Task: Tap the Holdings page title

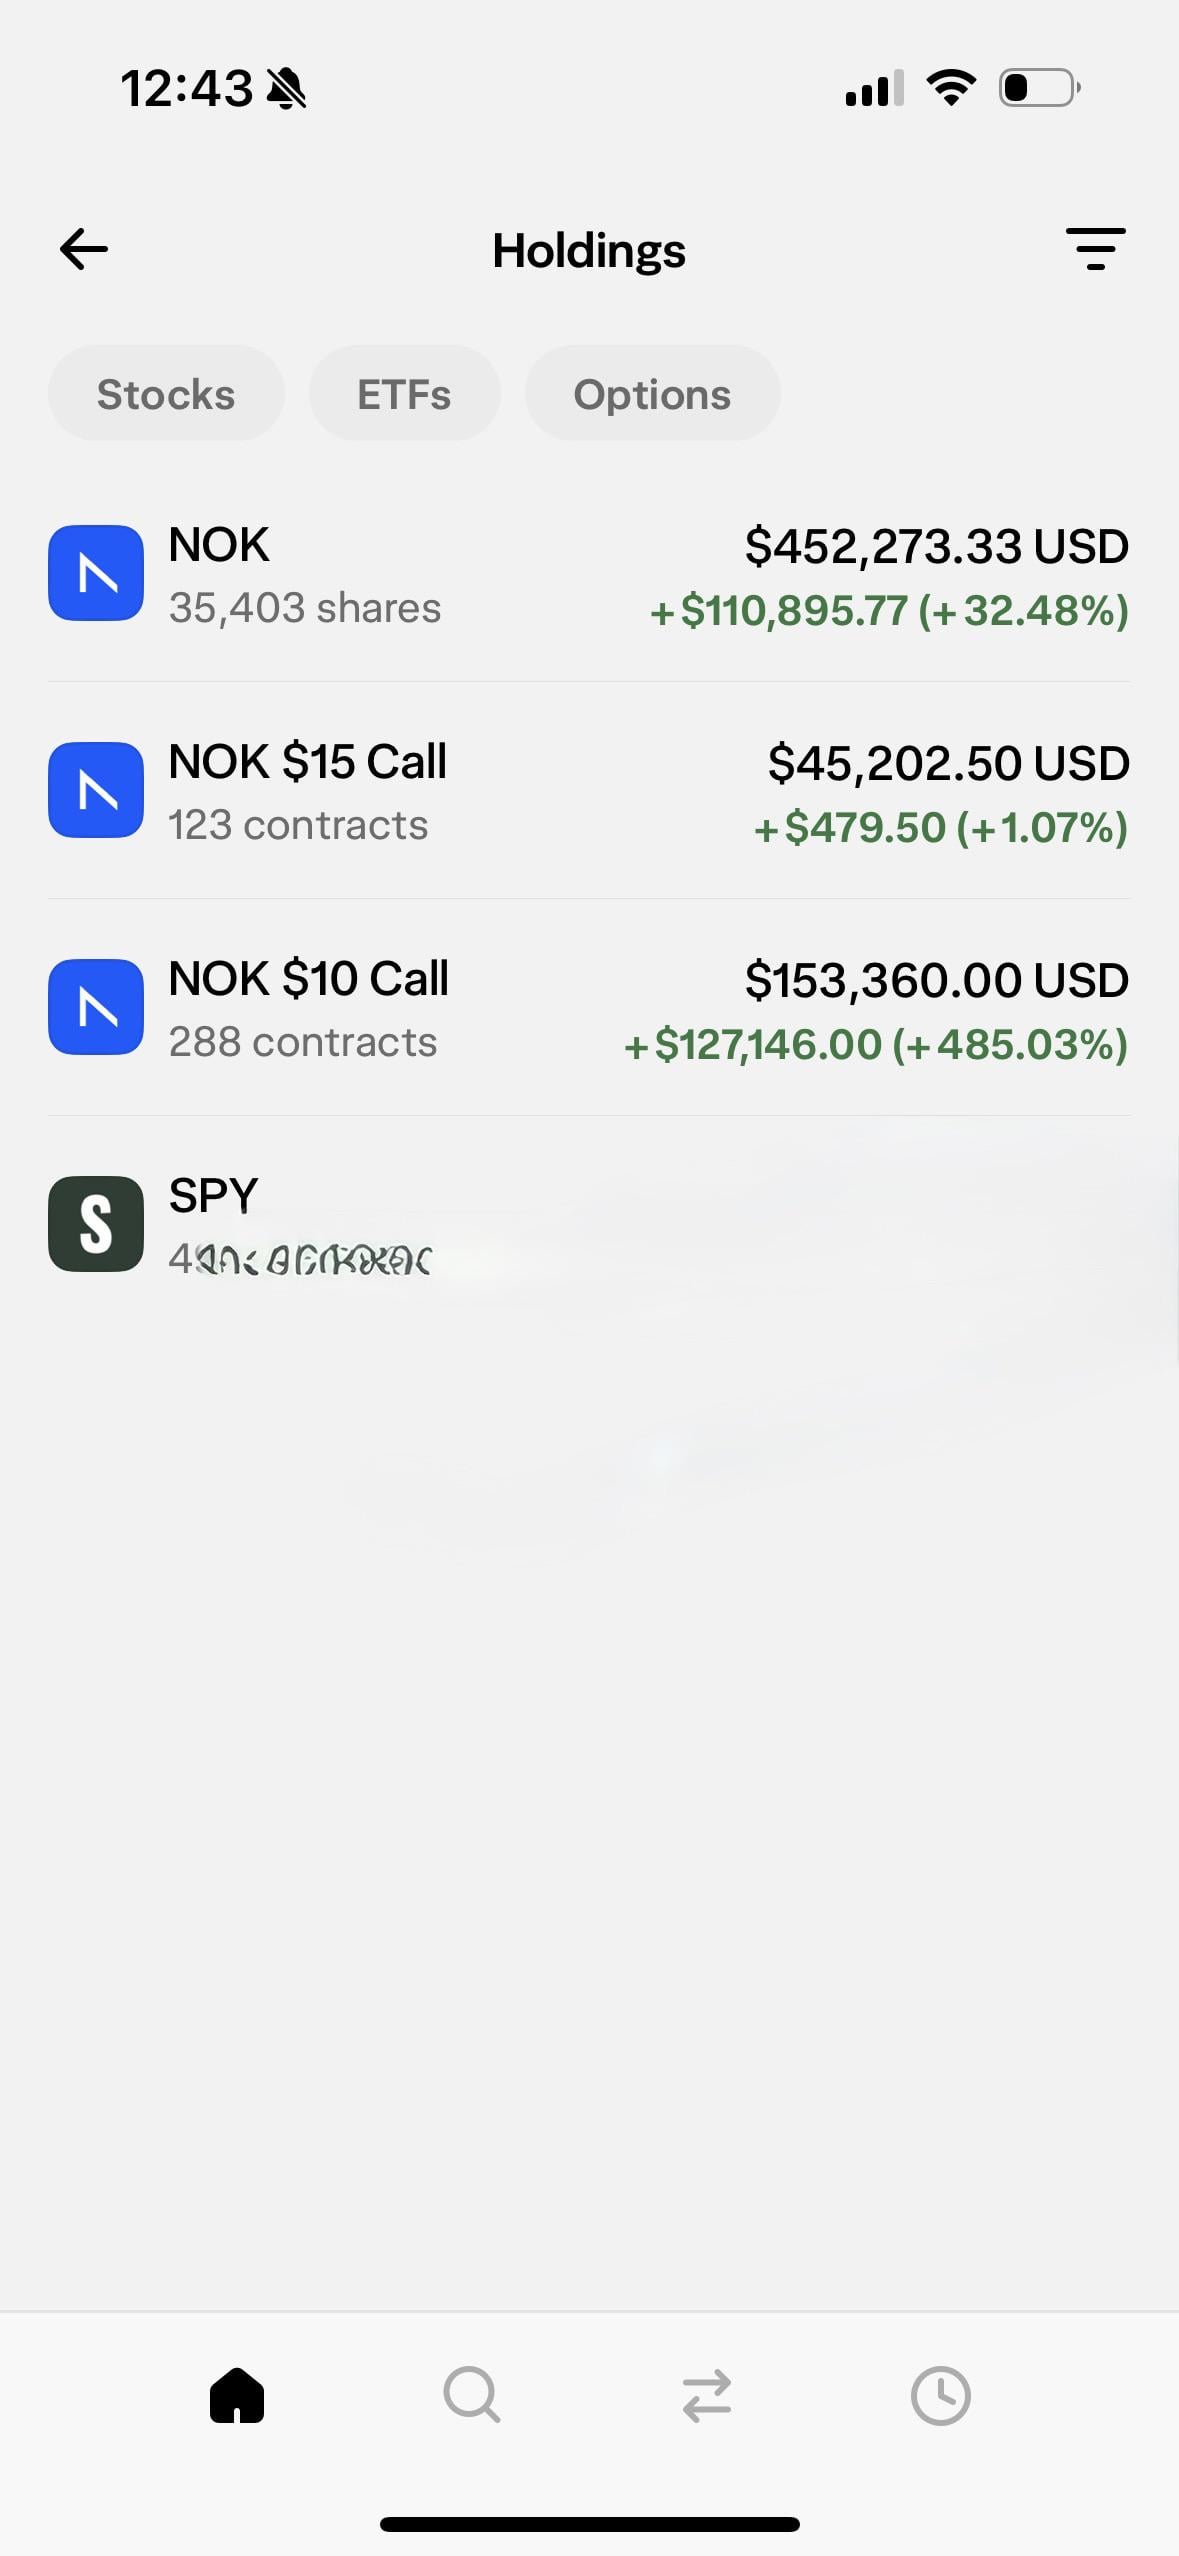Action: (589, 250)
